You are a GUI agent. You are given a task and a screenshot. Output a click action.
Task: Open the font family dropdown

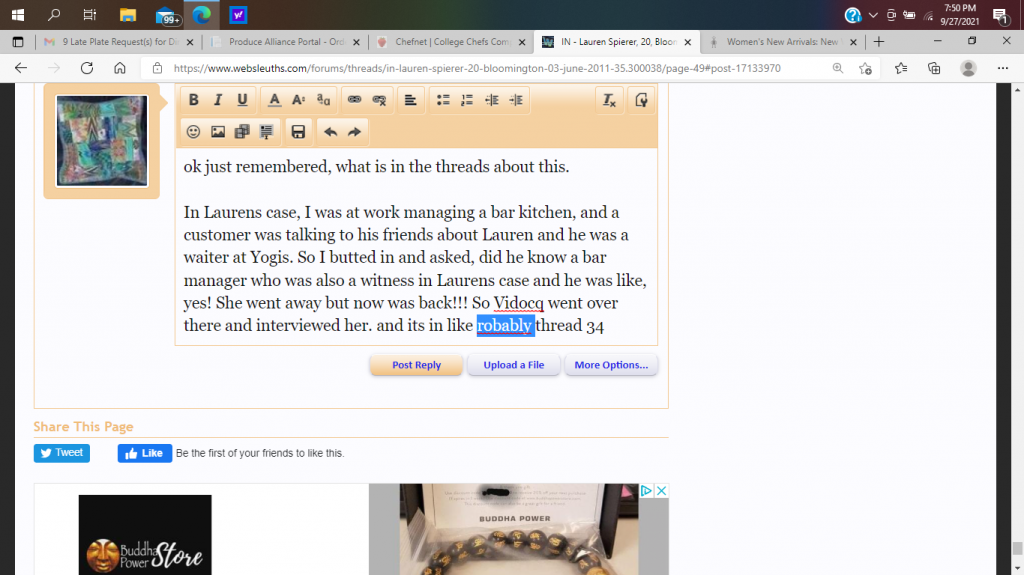click(323, 100)
